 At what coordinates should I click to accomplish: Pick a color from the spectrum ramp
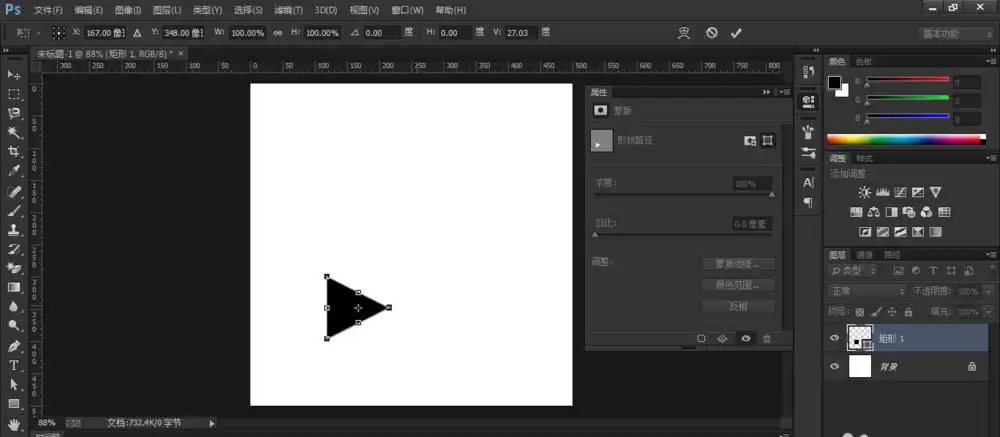click(x=906, y=139)
